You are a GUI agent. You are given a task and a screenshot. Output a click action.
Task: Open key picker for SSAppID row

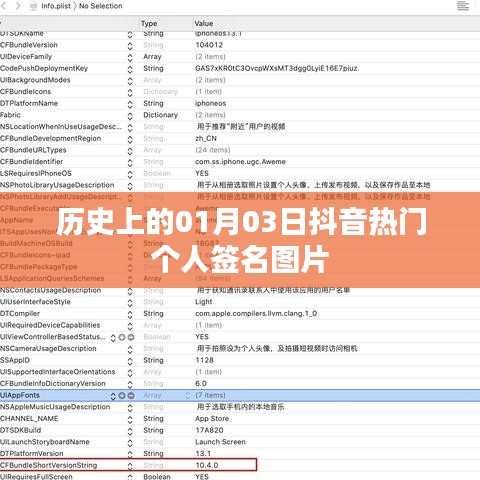point(130,361)
